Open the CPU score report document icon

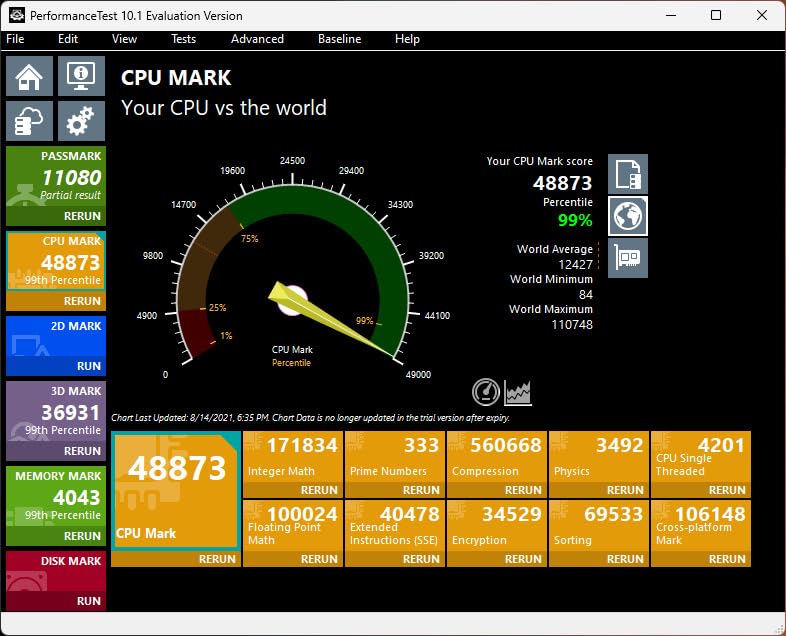tap(628, 174)
